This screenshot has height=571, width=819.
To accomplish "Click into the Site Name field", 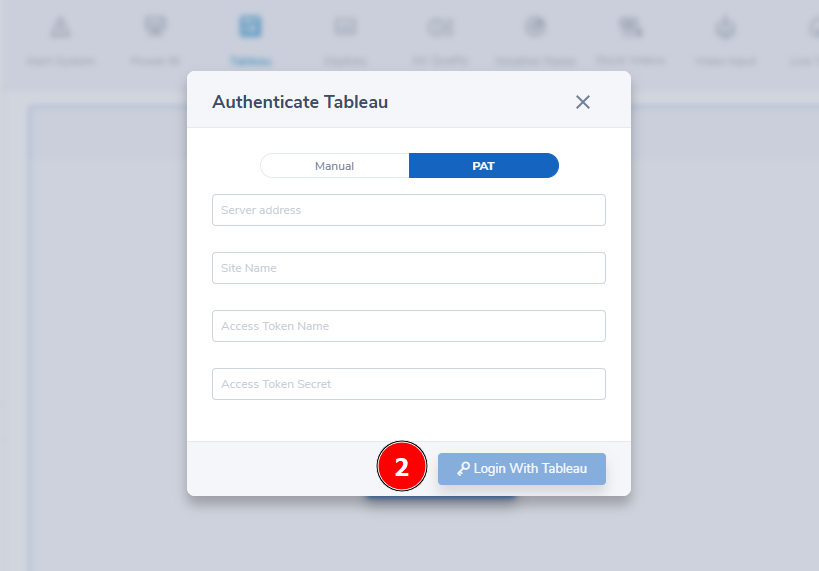I will tap(408, 268).
